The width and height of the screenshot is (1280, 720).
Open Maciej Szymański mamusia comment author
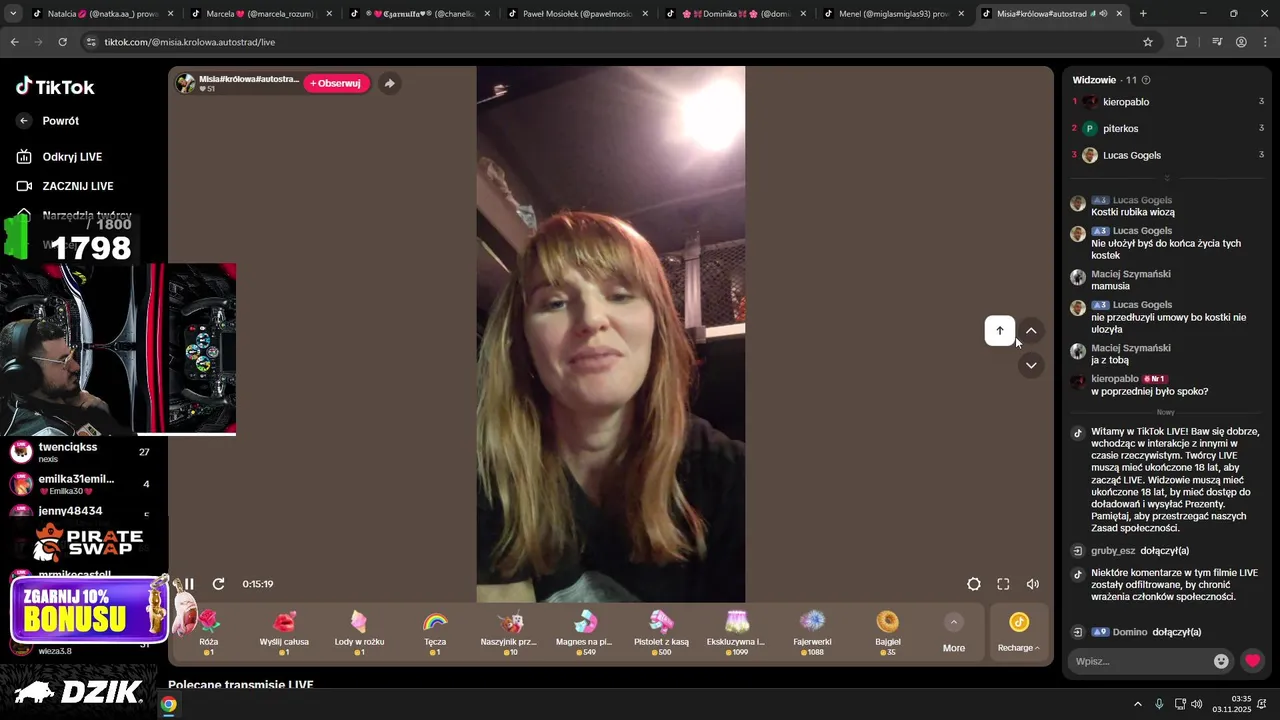coord(1131,274)
